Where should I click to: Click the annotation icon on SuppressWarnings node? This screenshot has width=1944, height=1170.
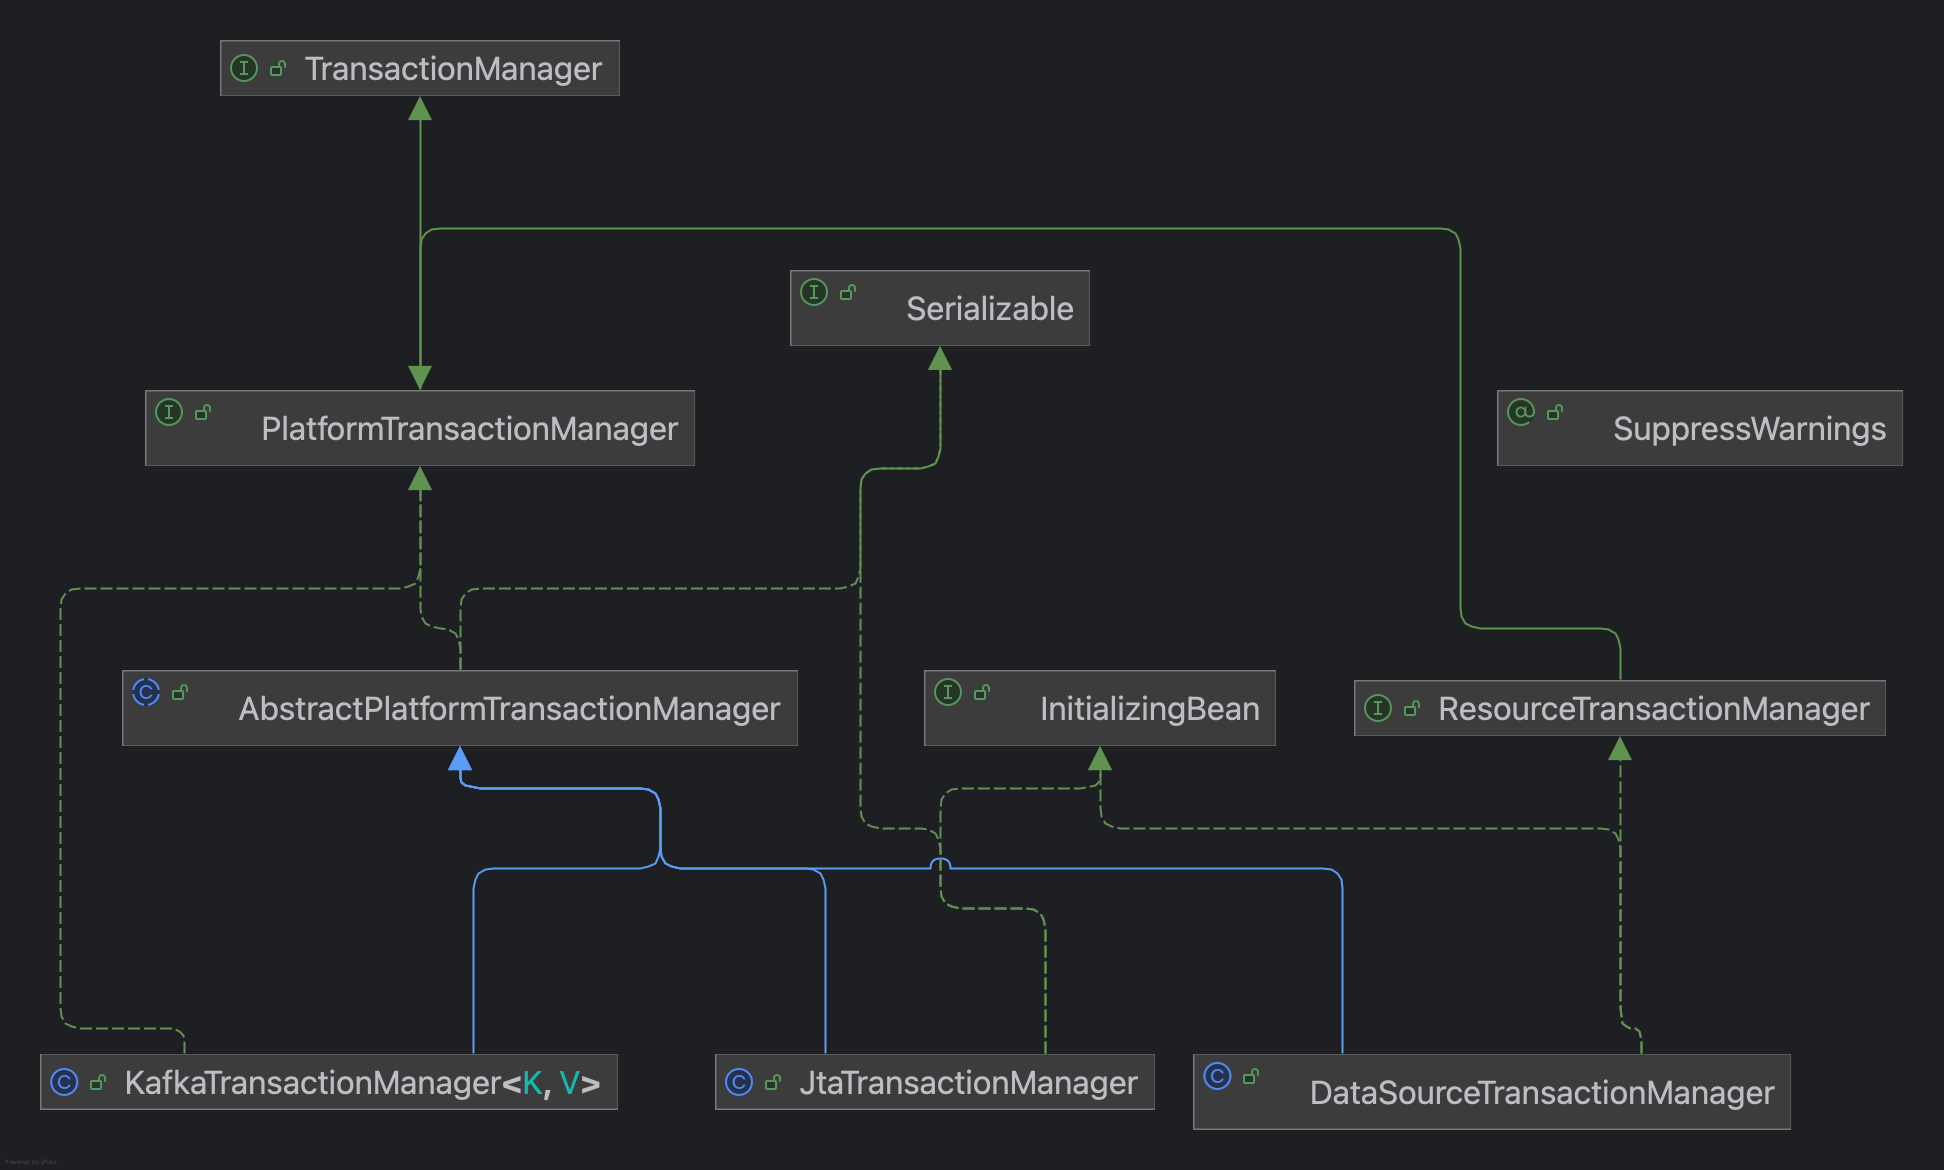pyautogui.click(x=1521, y=412)
